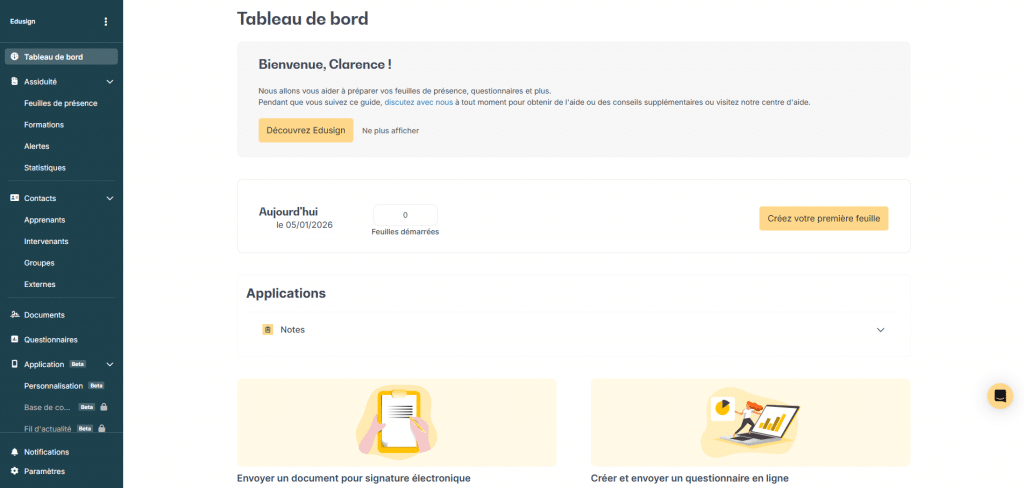Image resolution: width=1024 pixels, height=488 pixels.
Task: Open the Formations page
Action: pos(44,125)
